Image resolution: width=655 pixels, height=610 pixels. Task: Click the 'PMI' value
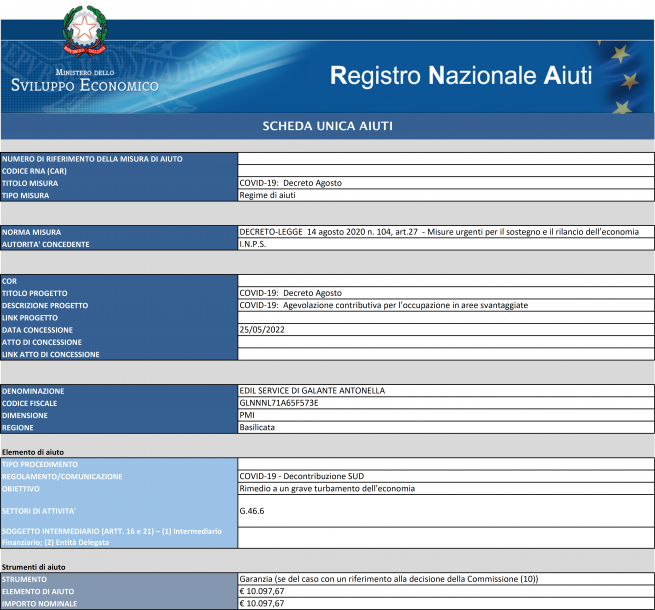[247, 415]
